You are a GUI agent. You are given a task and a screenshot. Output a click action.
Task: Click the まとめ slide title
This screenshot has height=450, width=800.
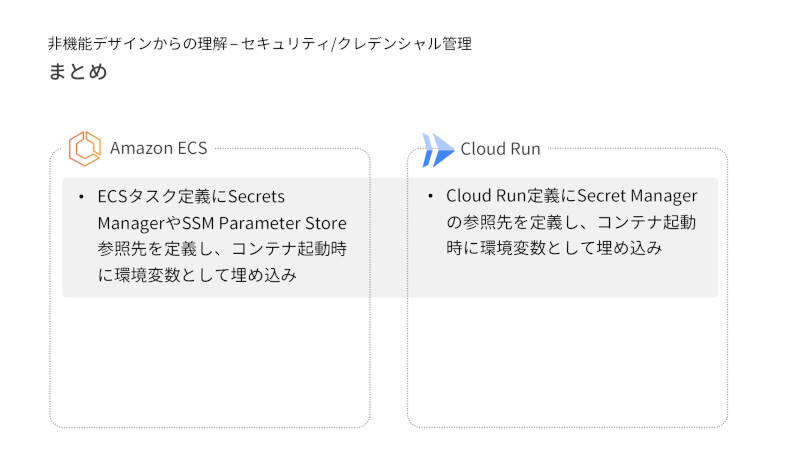[x=77, y=73]
